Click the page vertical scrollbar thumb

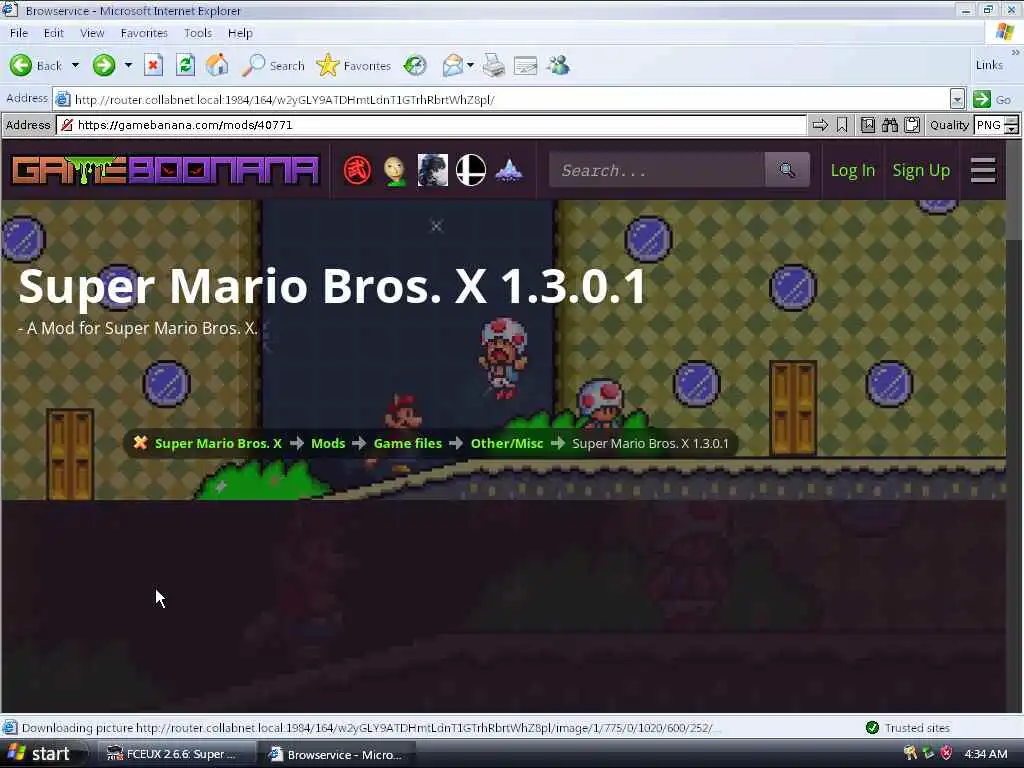tap(1013, 189)
